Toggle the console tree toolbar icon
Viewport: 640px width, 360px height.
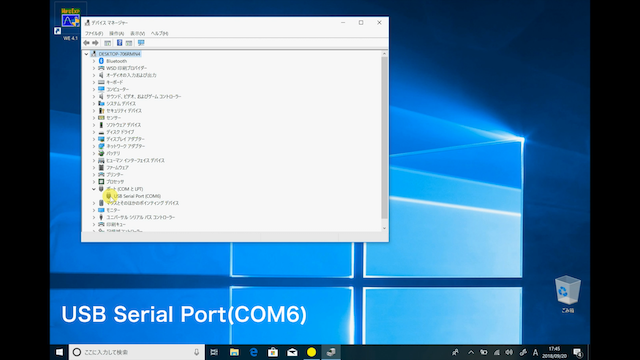[x=108, y=43]
